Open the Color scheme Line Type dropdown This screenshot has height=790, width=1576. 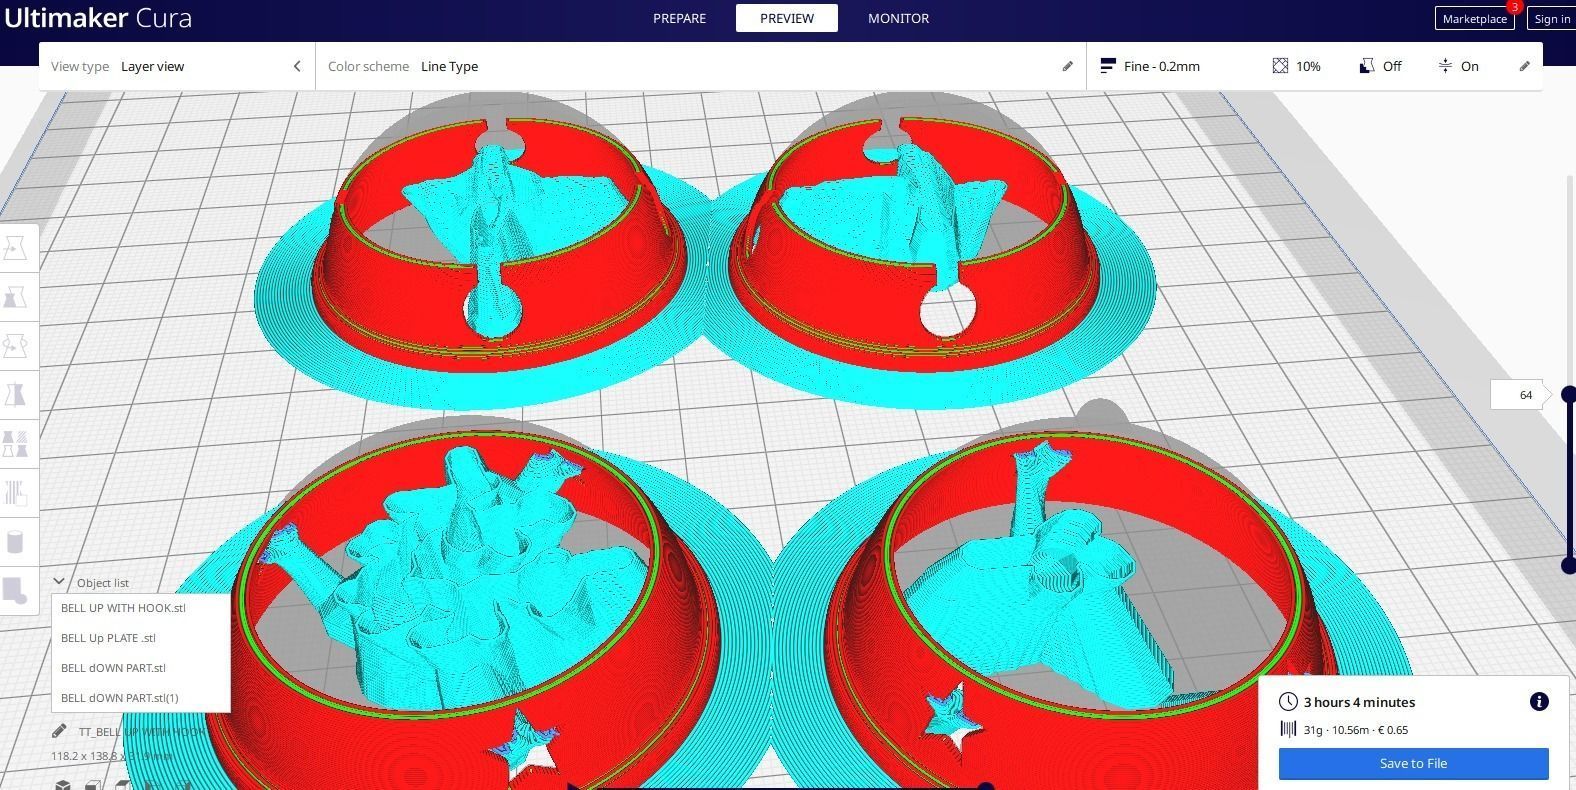(700, 66)
